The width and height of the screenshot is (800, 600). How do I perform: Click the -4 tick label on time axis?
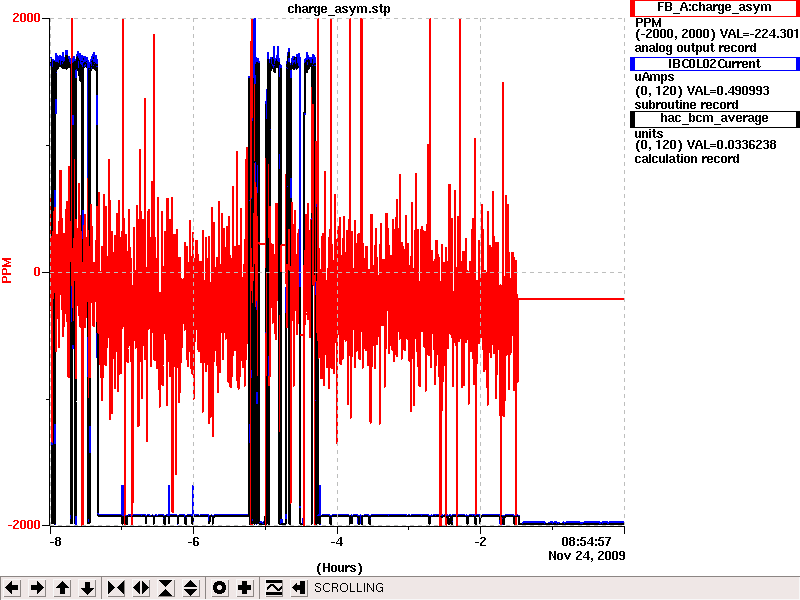point(337,542)
